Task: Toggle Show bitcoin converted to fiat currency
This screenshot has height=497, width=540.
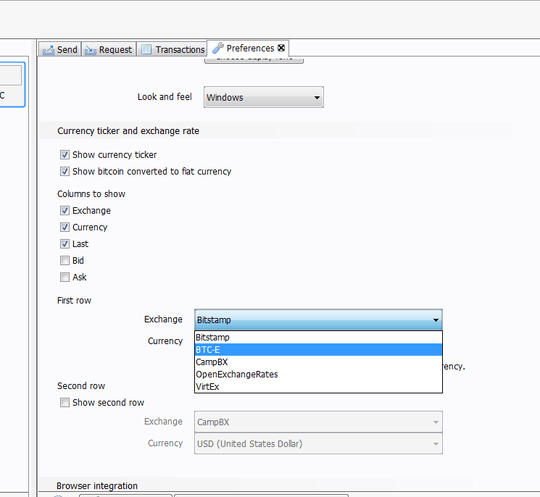Action: tap(65, 171)
